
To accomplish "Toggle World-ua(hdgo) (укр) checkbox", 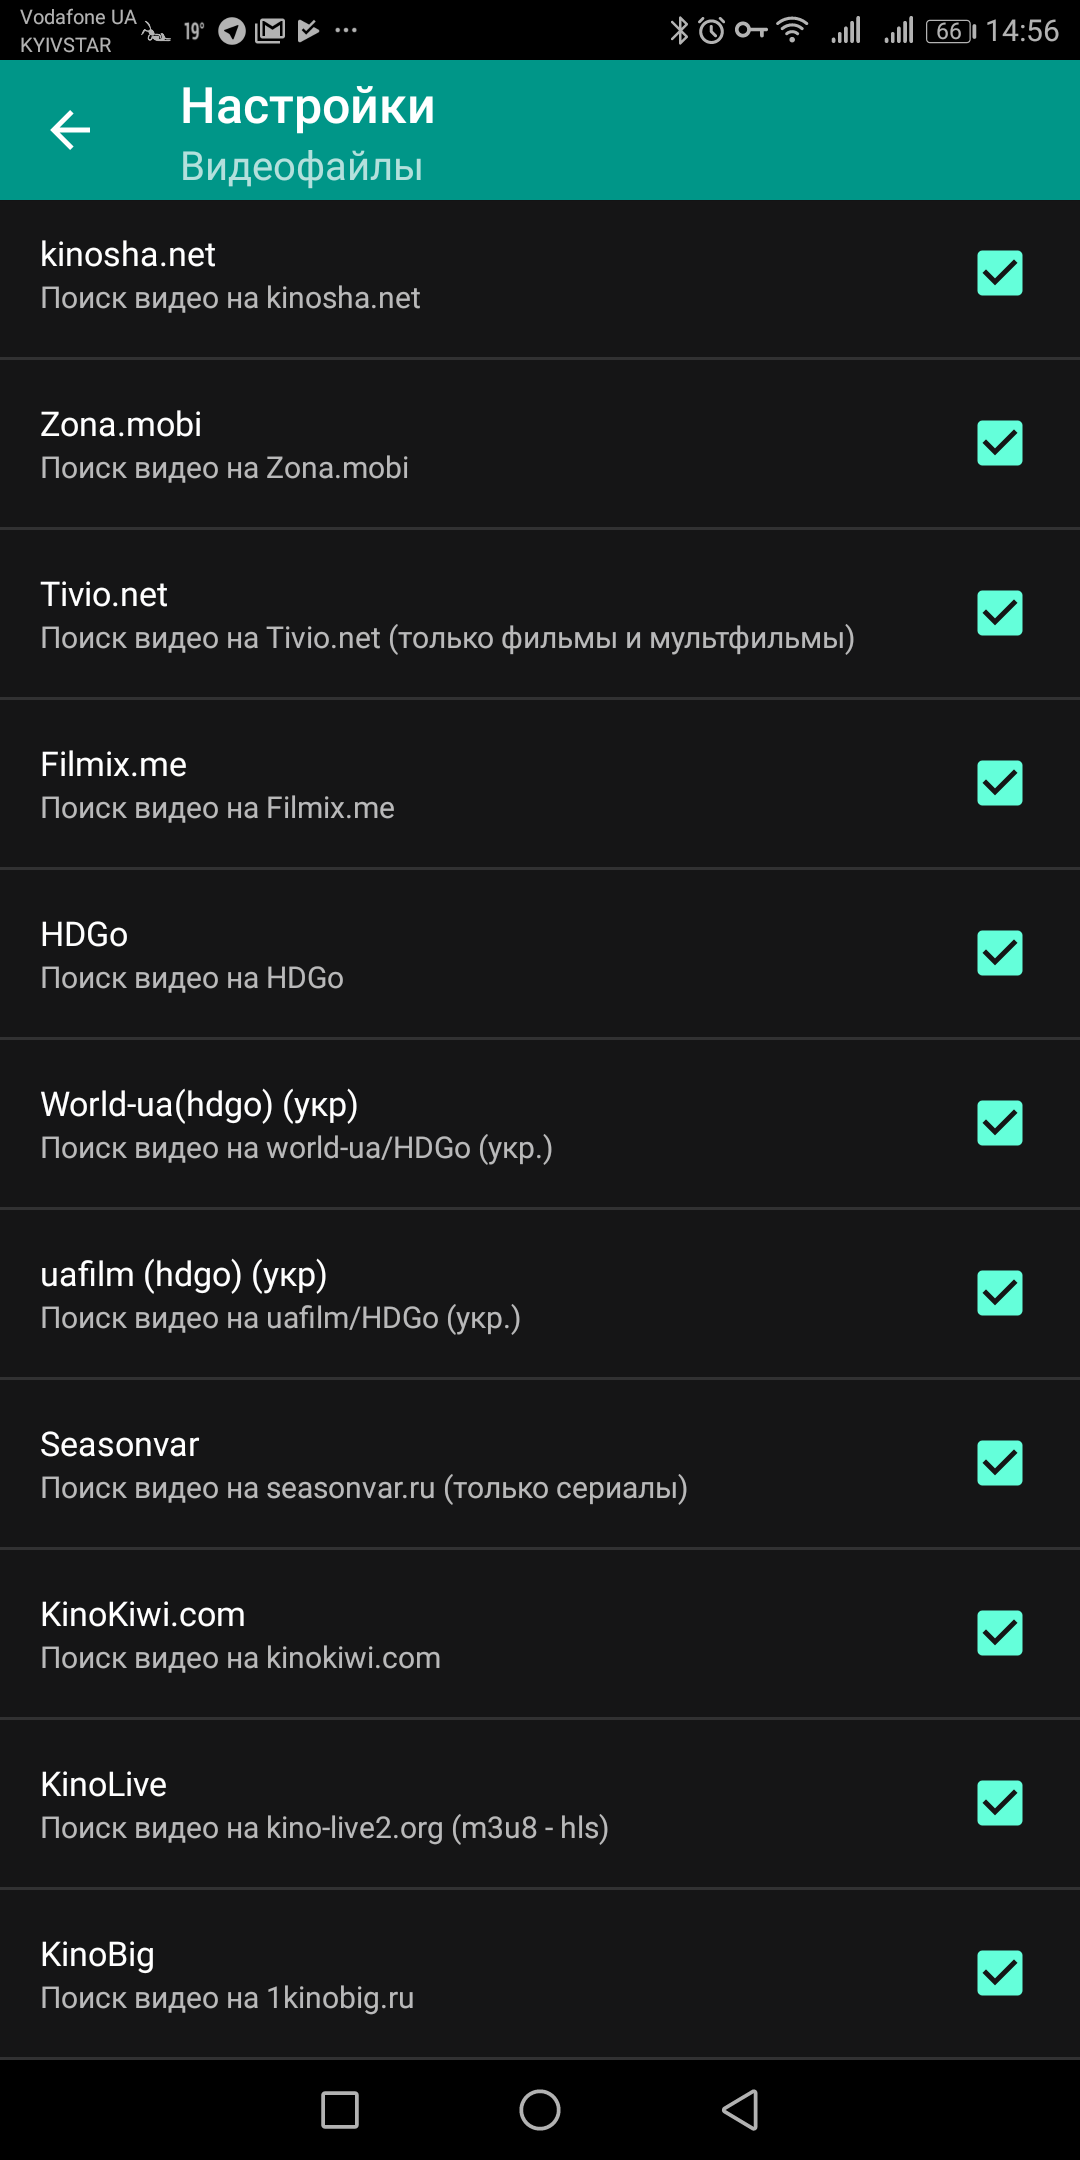I will (x=1000, y=1123).
